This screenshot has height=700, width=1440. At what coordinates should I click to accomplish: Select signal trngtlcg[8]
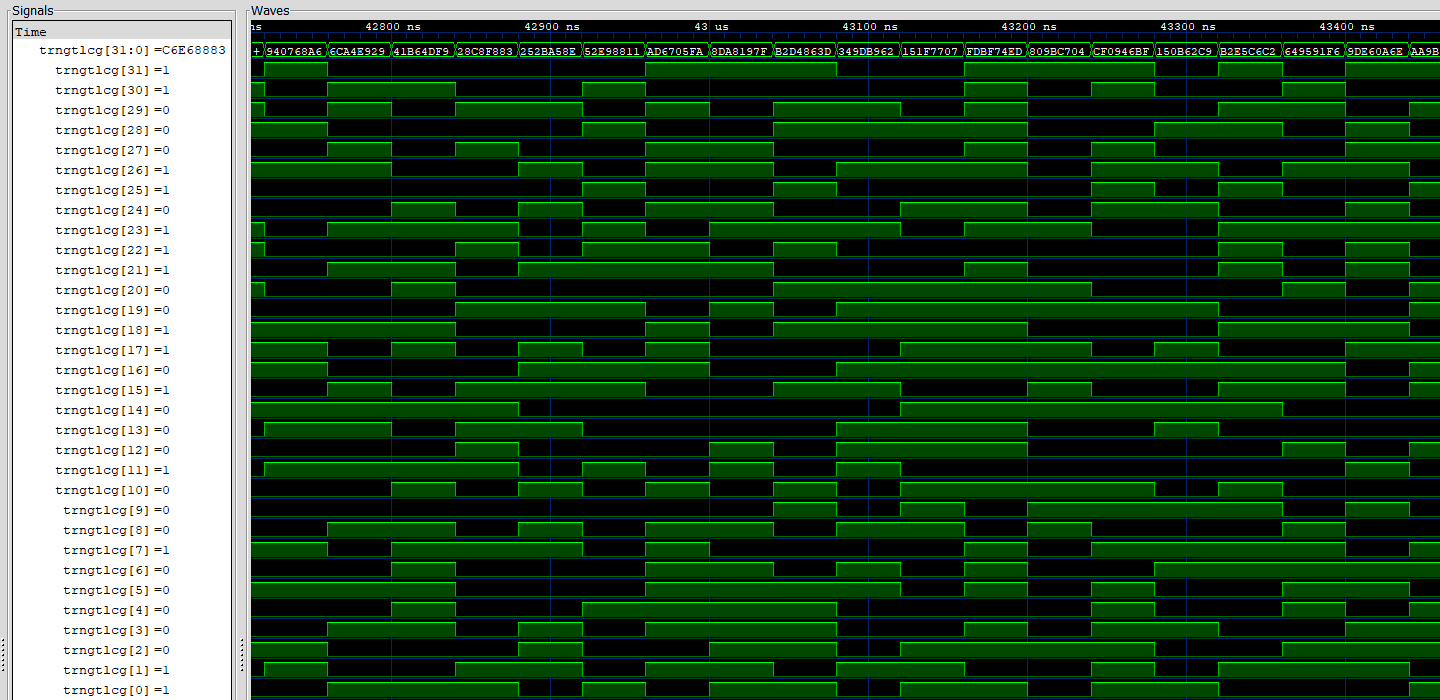116,530
